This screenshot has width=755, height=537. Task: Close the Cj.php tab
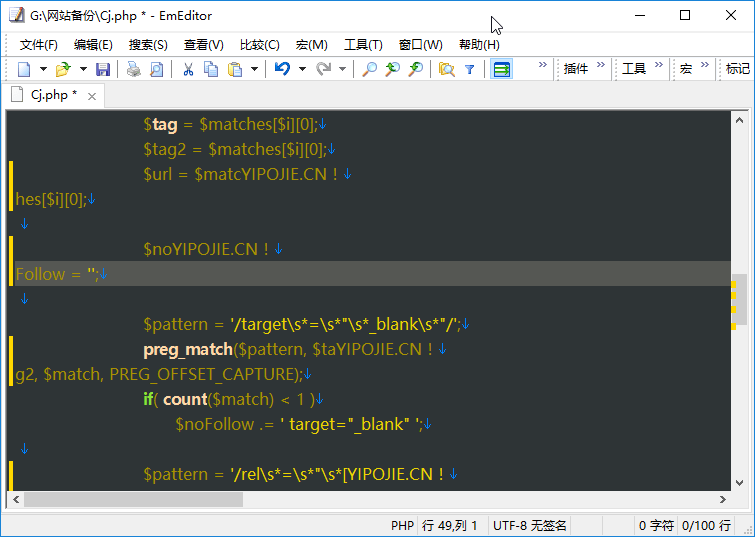pos(92,96)
